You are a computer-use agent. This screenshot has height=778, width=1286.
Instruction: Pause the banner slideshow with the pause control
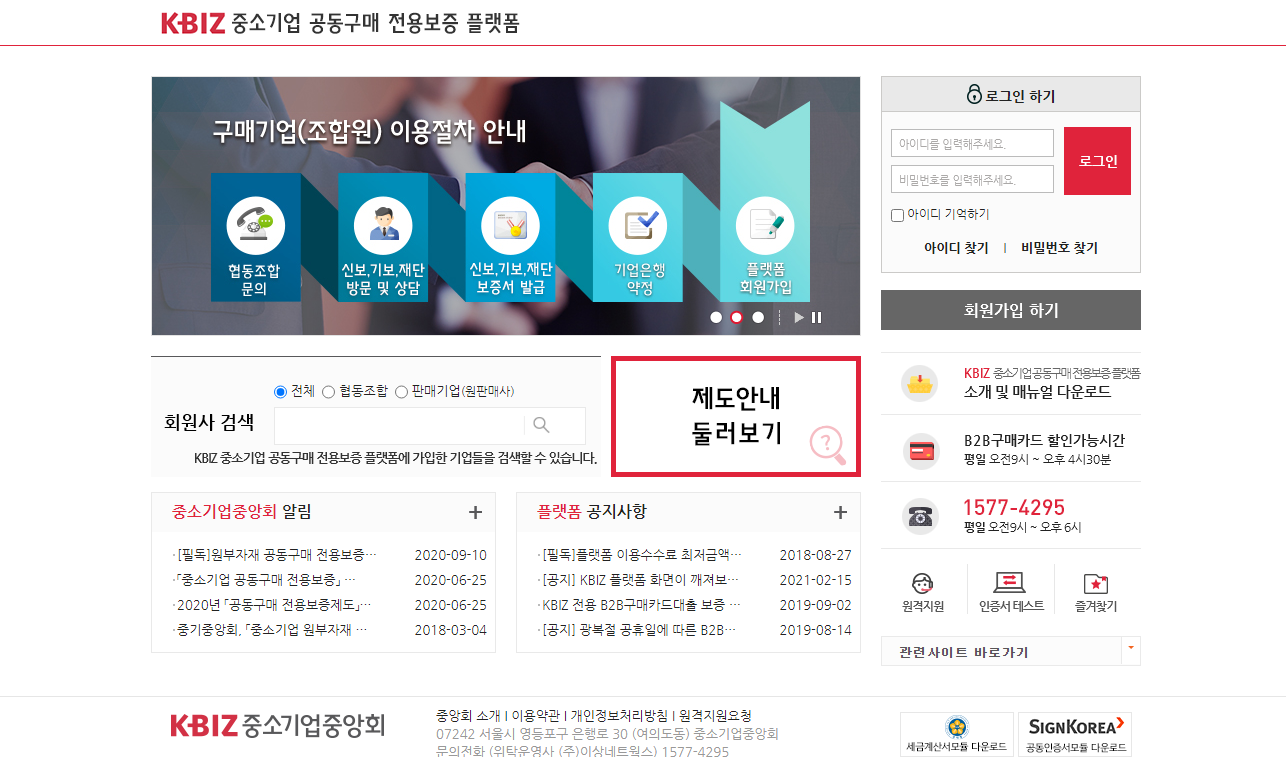coord(817,317)
